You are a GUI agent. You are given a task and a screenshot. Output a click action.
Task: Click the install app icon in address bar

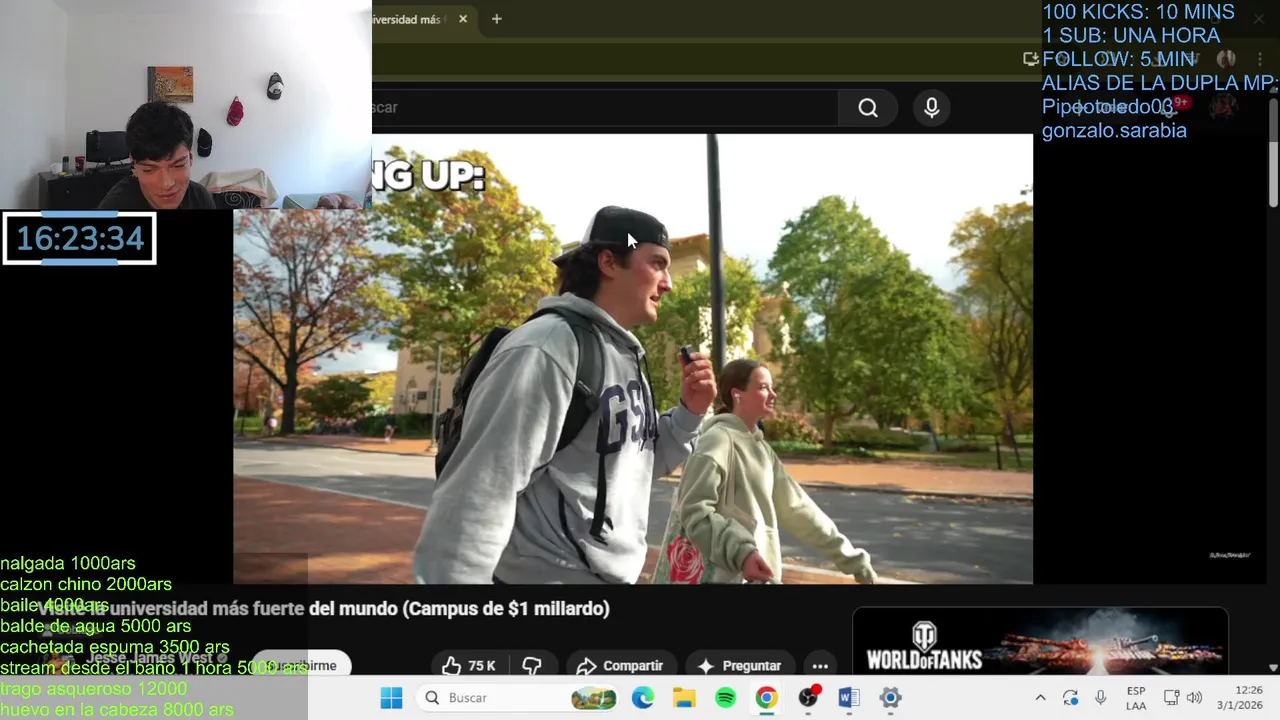click(x=1031, y=59)
